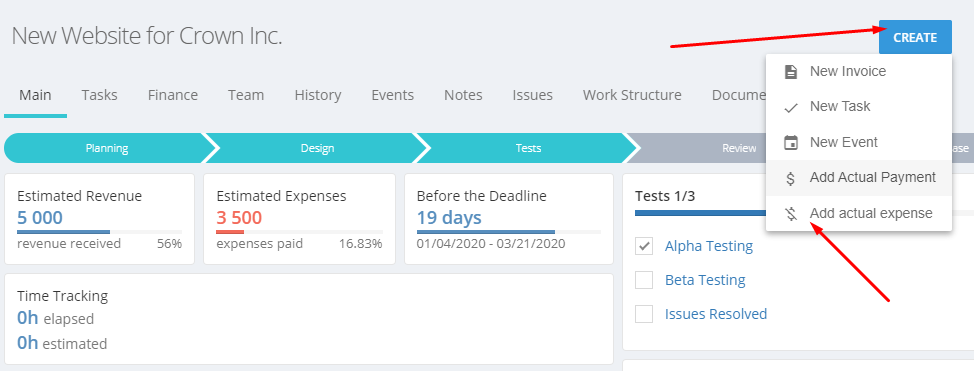
Task: Click the New Invoice document icon
Action: 791,71
